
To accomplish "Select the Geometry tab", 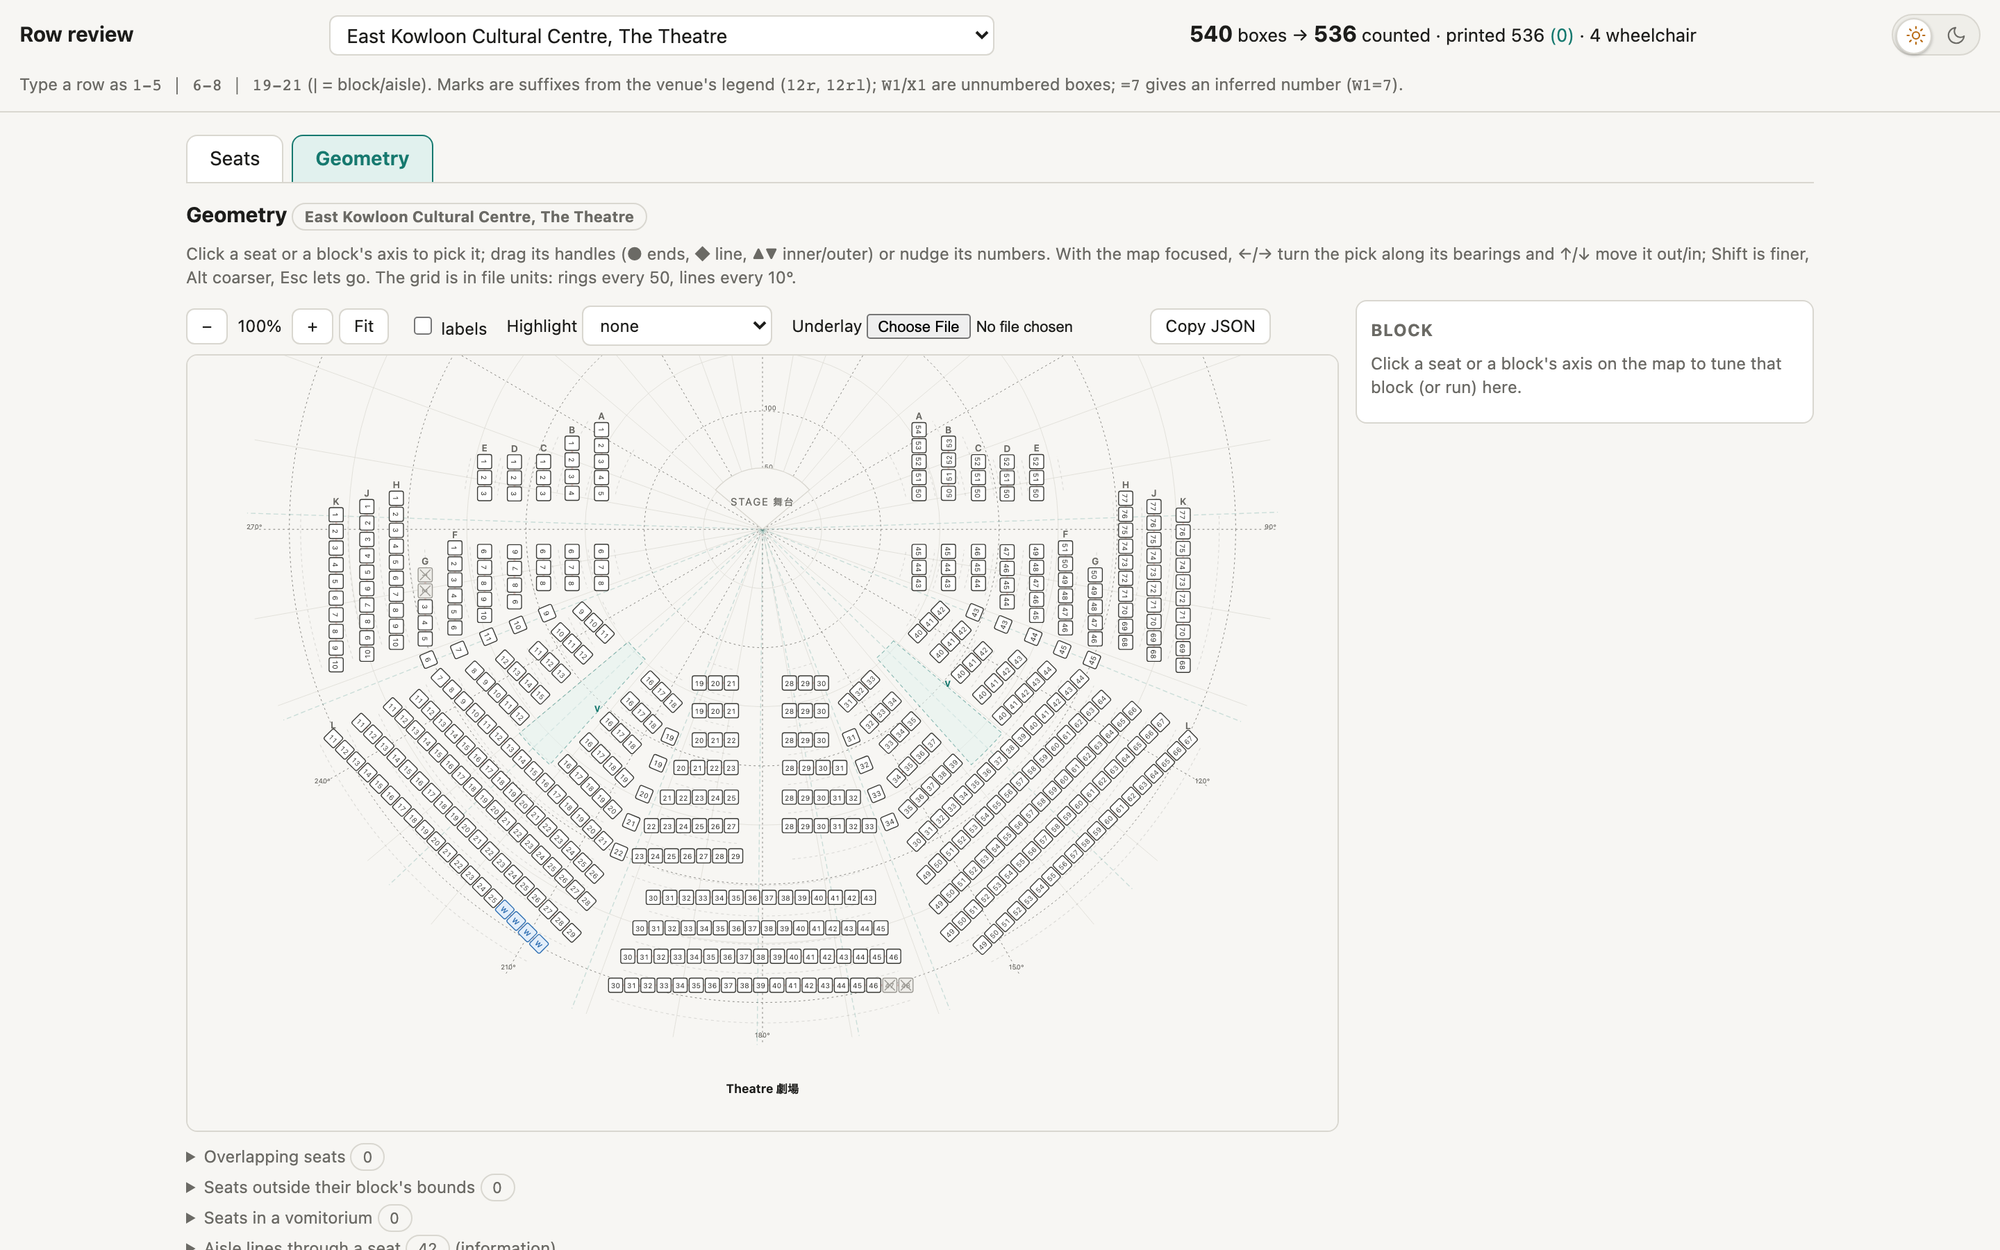I will [362, 159].
